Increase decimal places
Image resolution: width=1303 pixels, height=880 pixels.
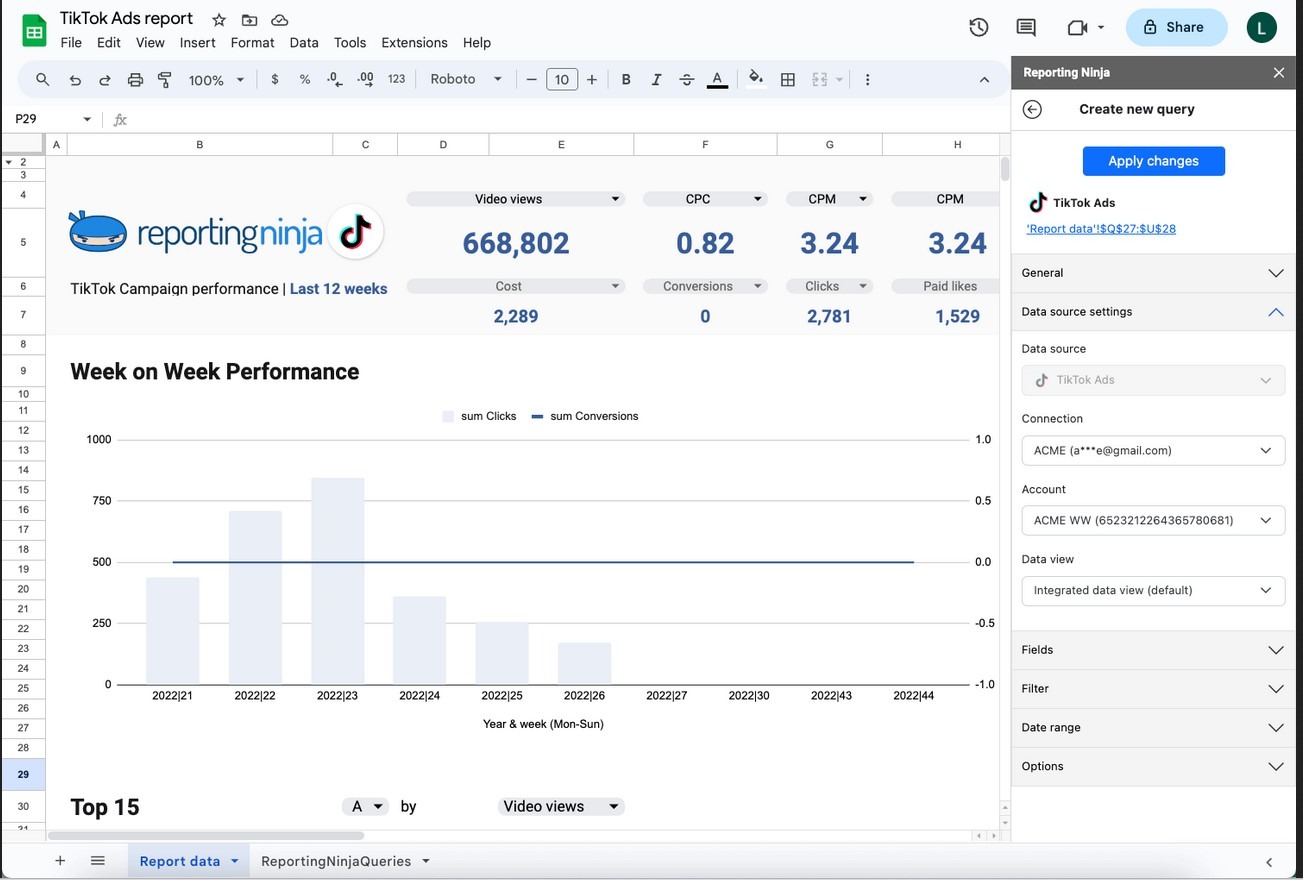pos(366,79)
